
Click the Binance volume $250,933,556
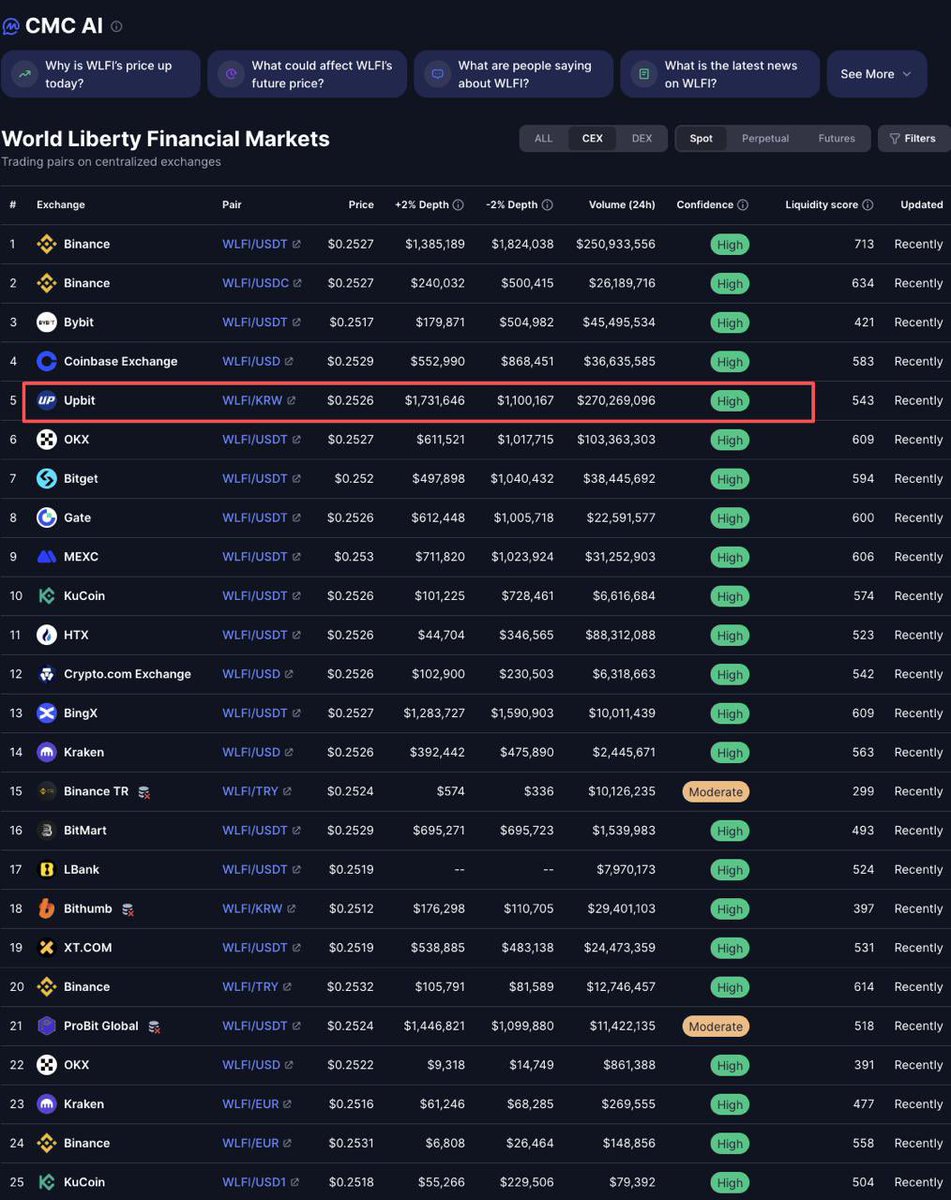616,244
